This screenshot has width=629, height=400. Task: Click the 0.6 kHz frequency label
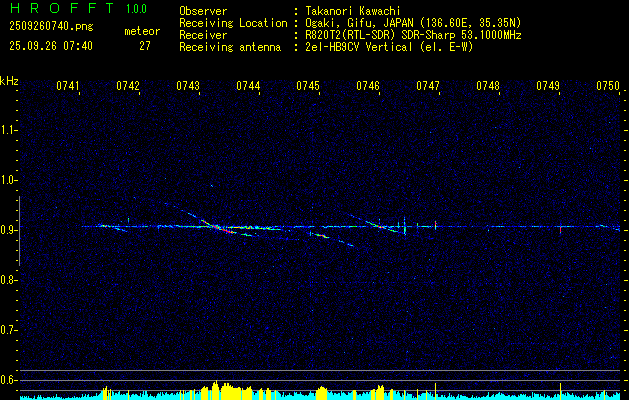tap(9, 380)
